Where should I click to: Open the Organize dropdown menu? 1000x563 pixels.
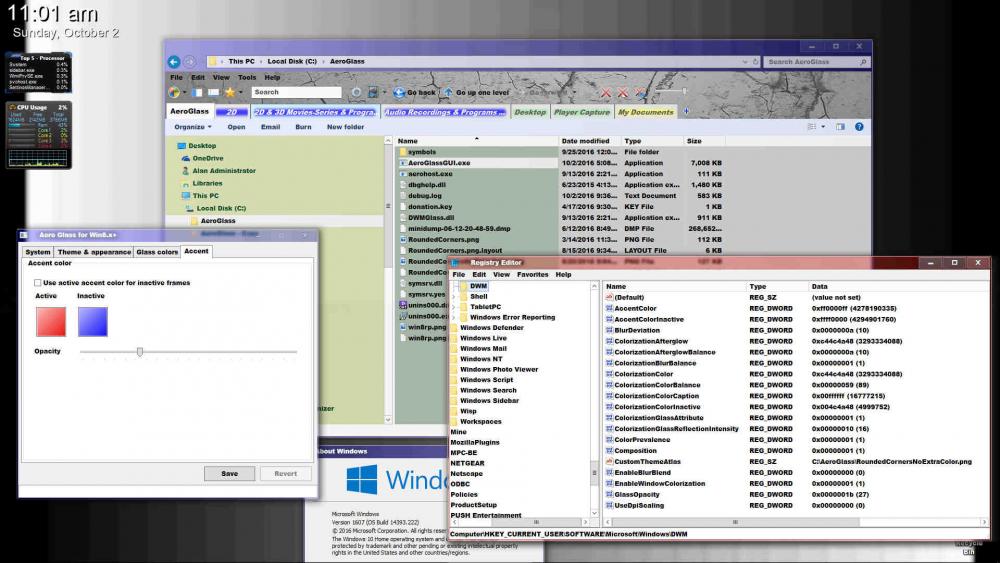(x=192, y=127)
